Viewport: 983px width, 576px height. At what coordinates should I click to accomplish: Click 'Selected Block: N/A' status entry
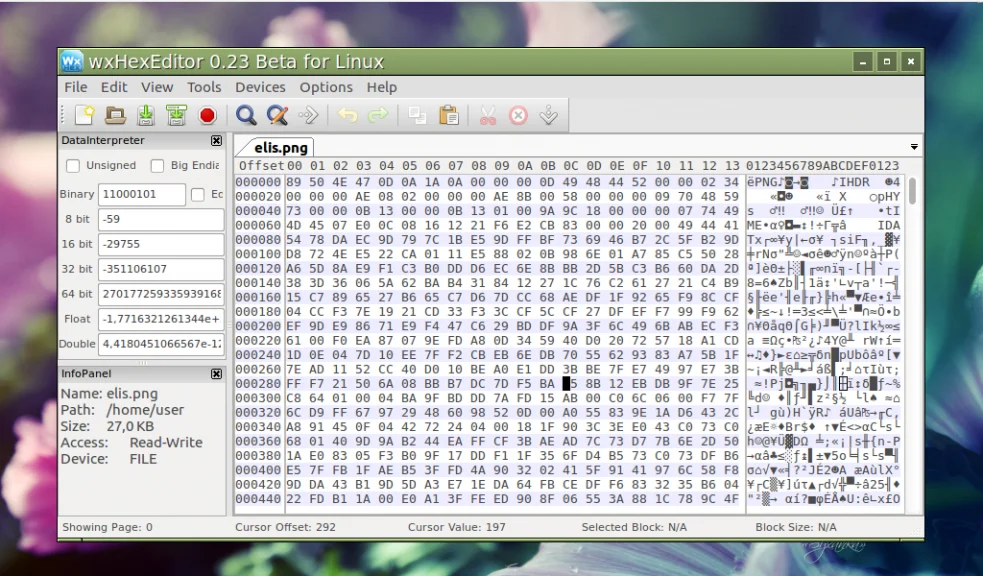coord(634,527)
